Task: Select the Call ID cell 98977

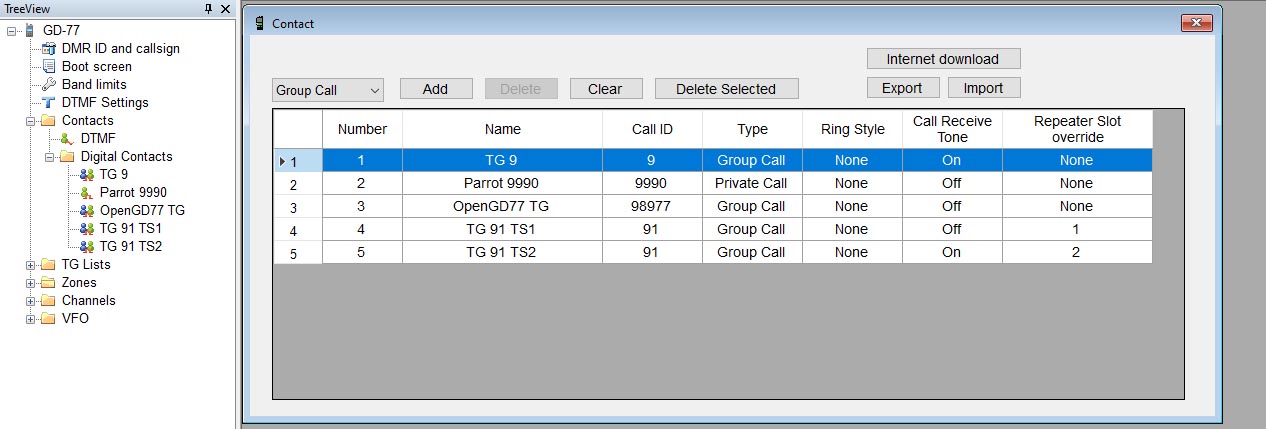Action: pyautogui.click(x=652, y=206)
